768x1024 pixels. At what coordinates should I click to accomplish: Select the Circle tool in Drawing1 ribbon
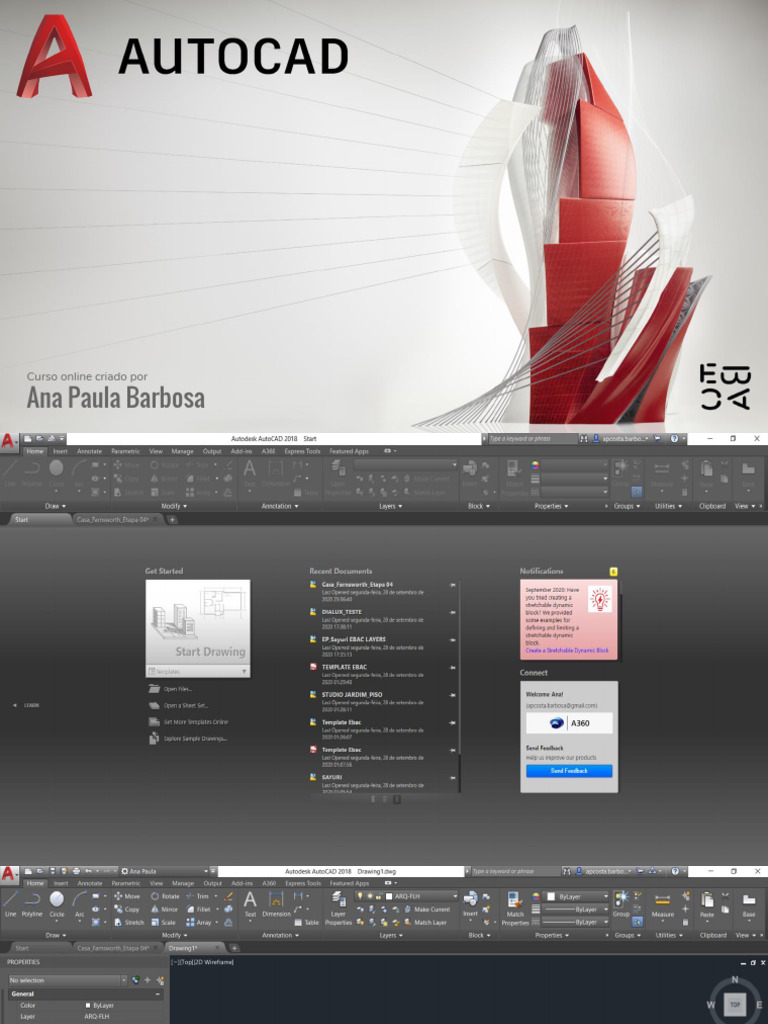[x=57, y=902]
